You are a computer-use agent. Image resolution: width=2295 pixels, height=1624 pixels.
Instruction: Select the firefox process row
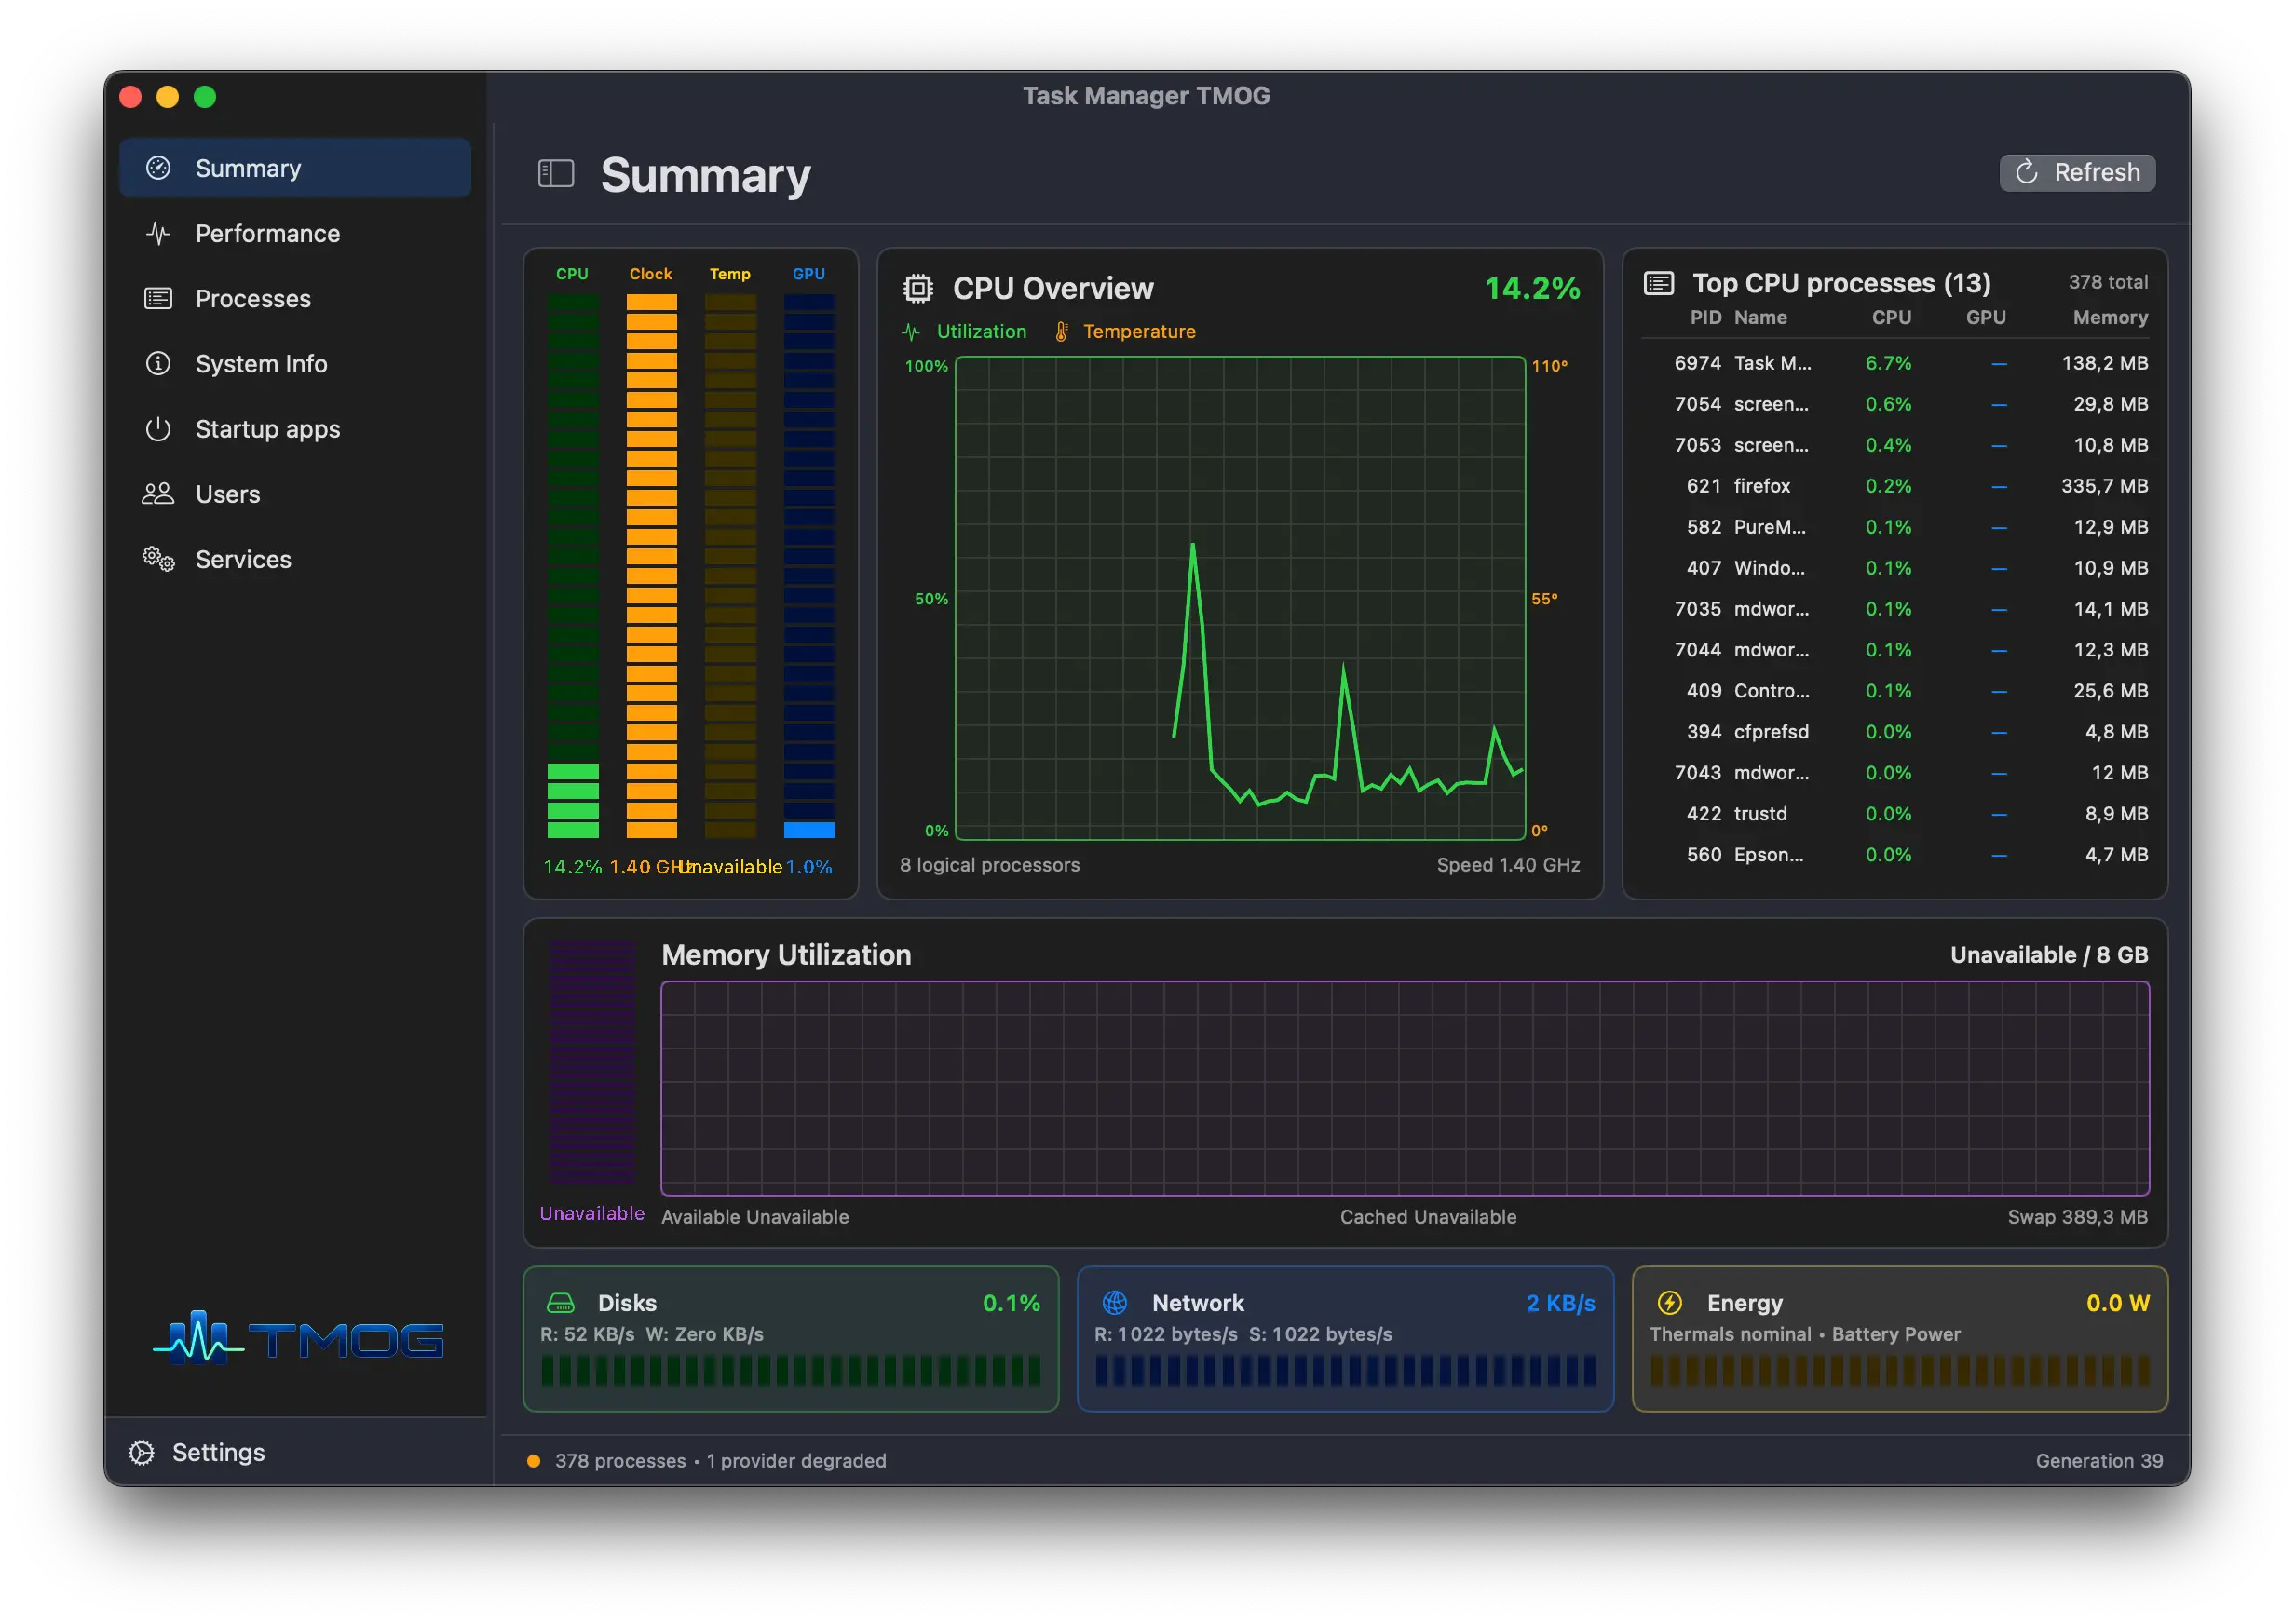click(x=1896, y=486)
